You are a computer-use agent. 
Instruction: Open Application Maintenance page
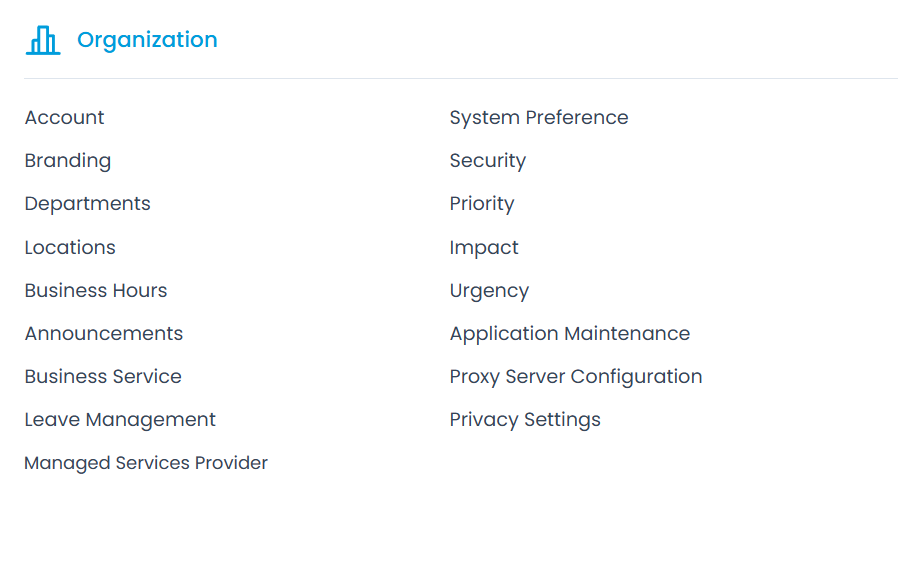tap(570, 334)
